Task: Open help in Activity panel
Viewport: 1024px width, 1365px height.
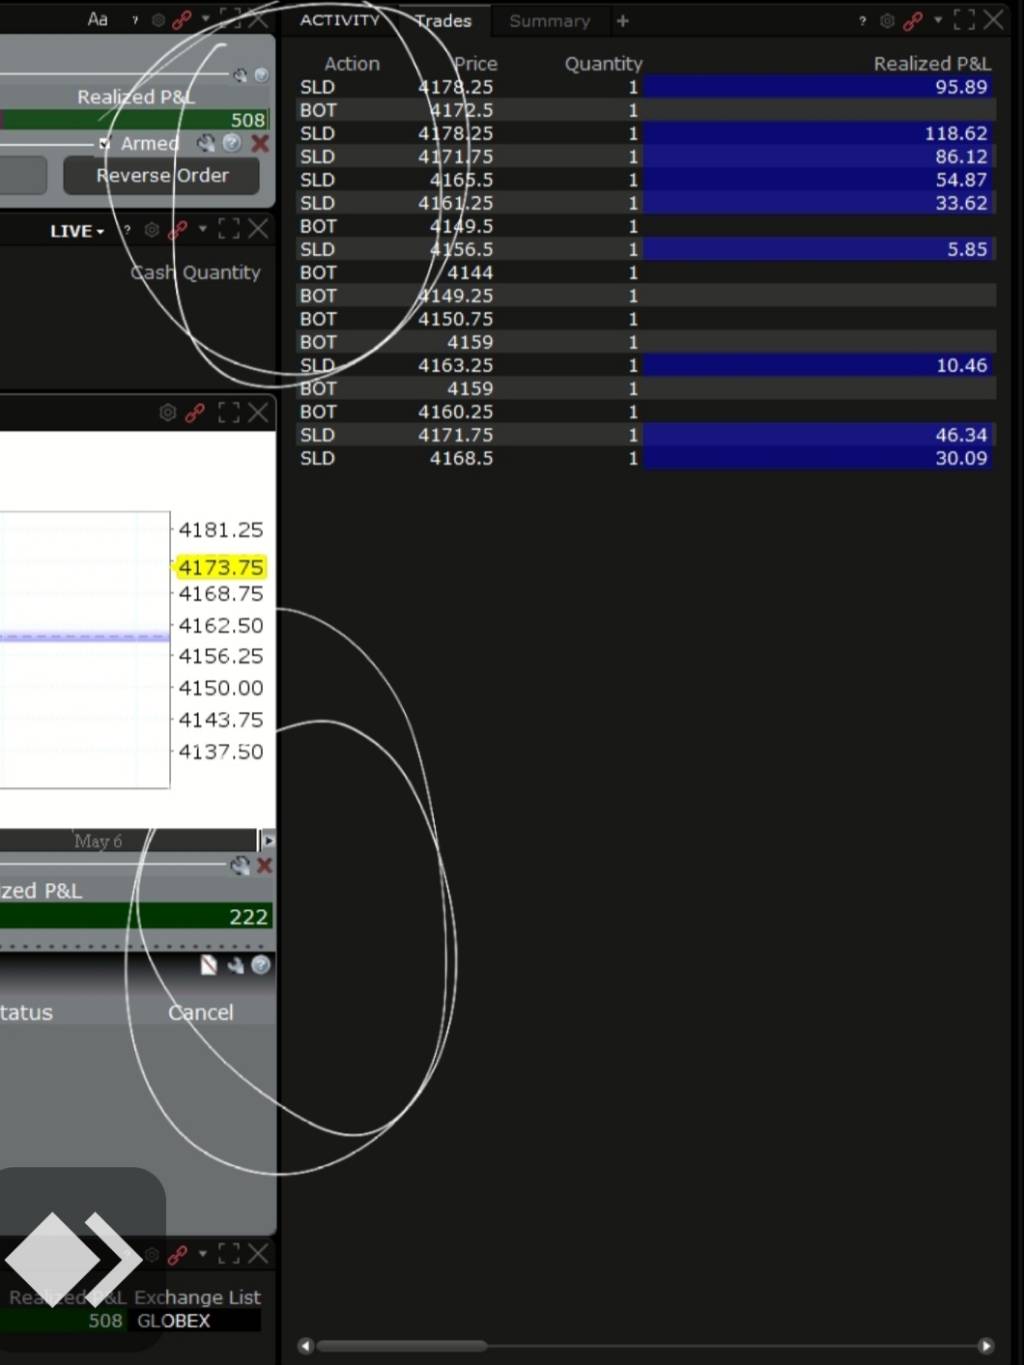Action: point(862,20)
